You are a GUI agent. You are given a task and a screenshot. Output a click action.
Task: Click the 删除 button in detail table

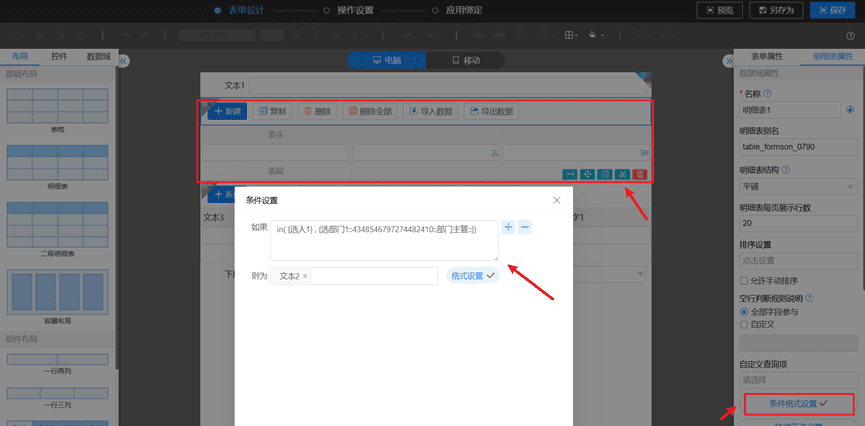point(317,111)
